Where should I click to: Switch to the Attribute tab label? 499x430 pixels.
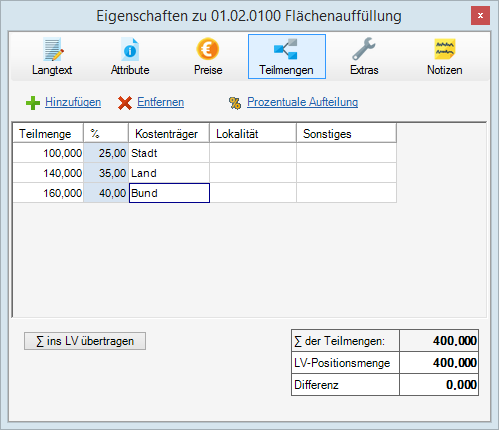(130, 70)
